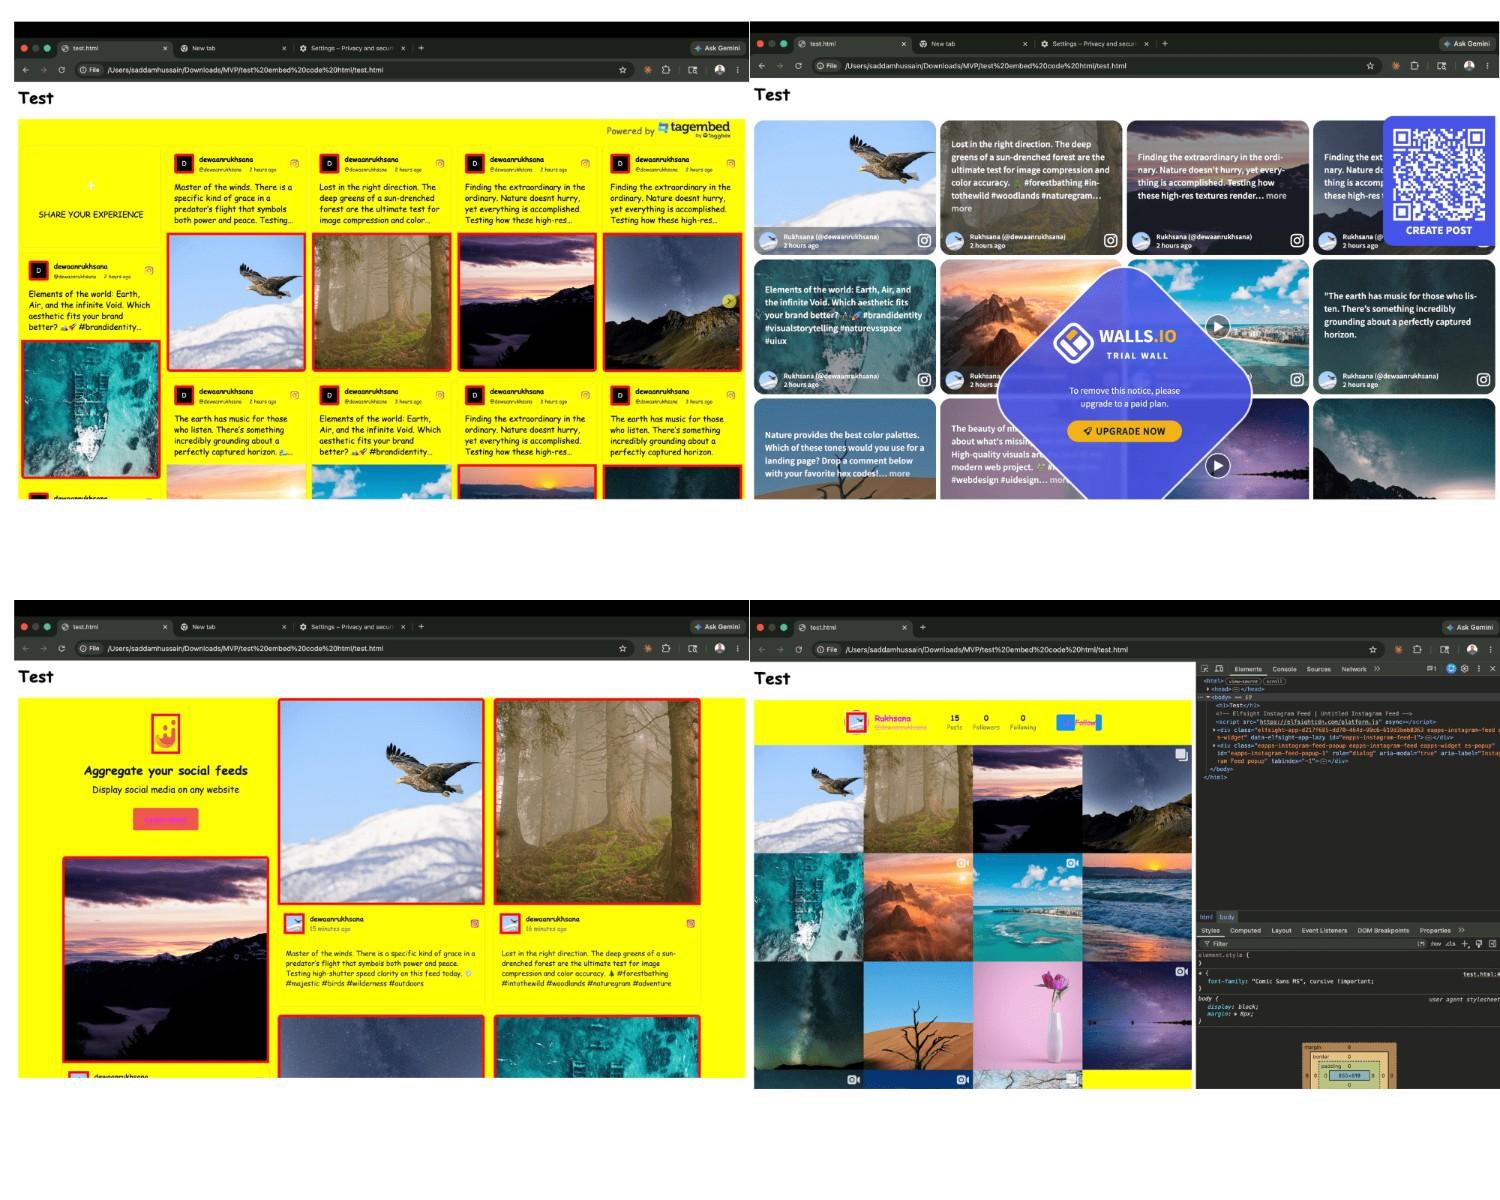Open the Network tab in DevTools
1500x1200 pixels.
point(1354,669)
